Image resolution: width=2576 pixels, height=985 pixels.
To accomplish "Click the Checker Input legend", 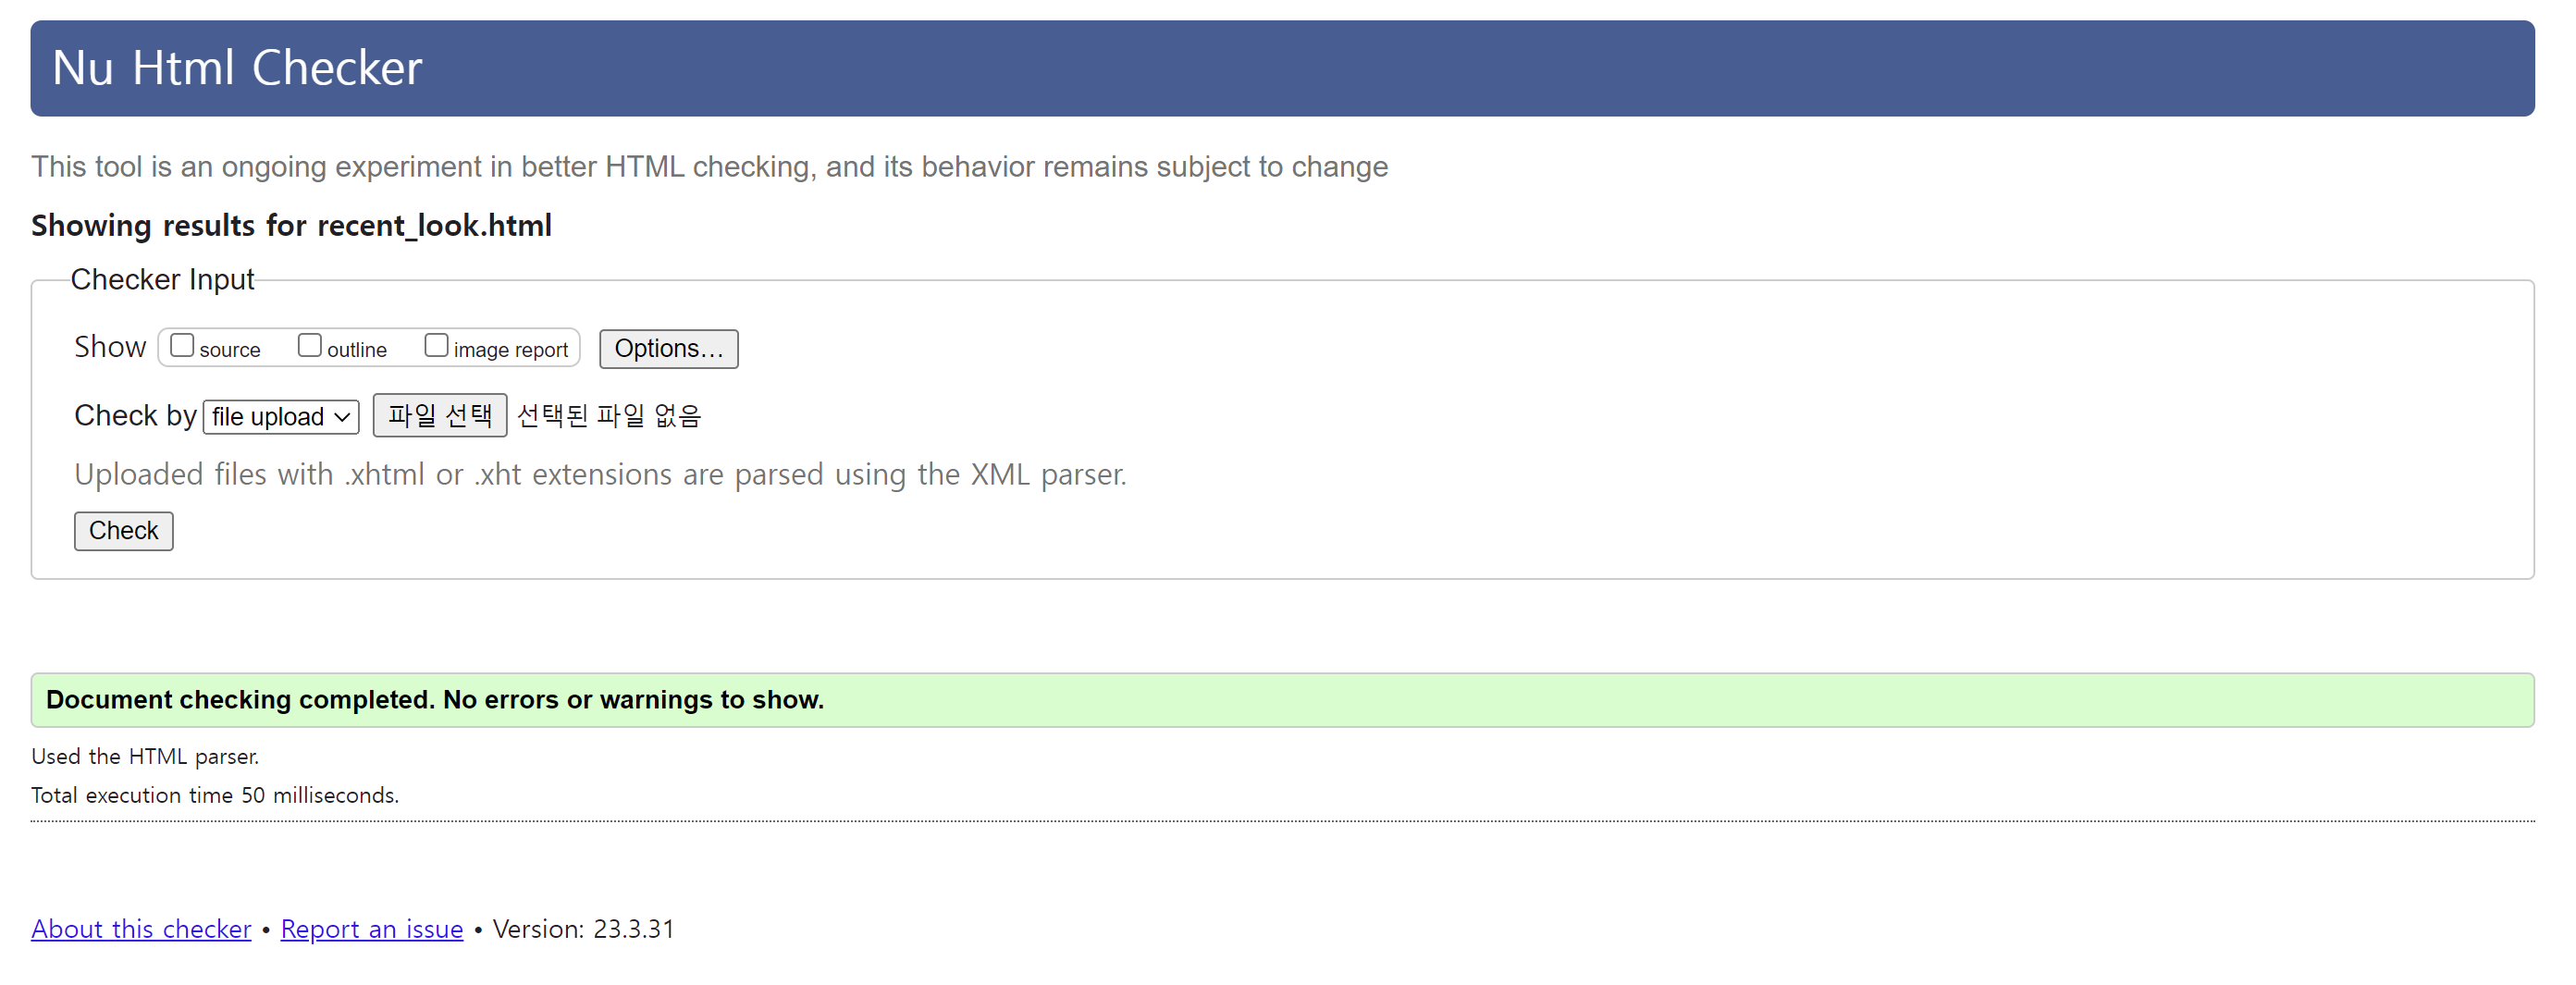I will pyautogui.click(x=162, y=280).
